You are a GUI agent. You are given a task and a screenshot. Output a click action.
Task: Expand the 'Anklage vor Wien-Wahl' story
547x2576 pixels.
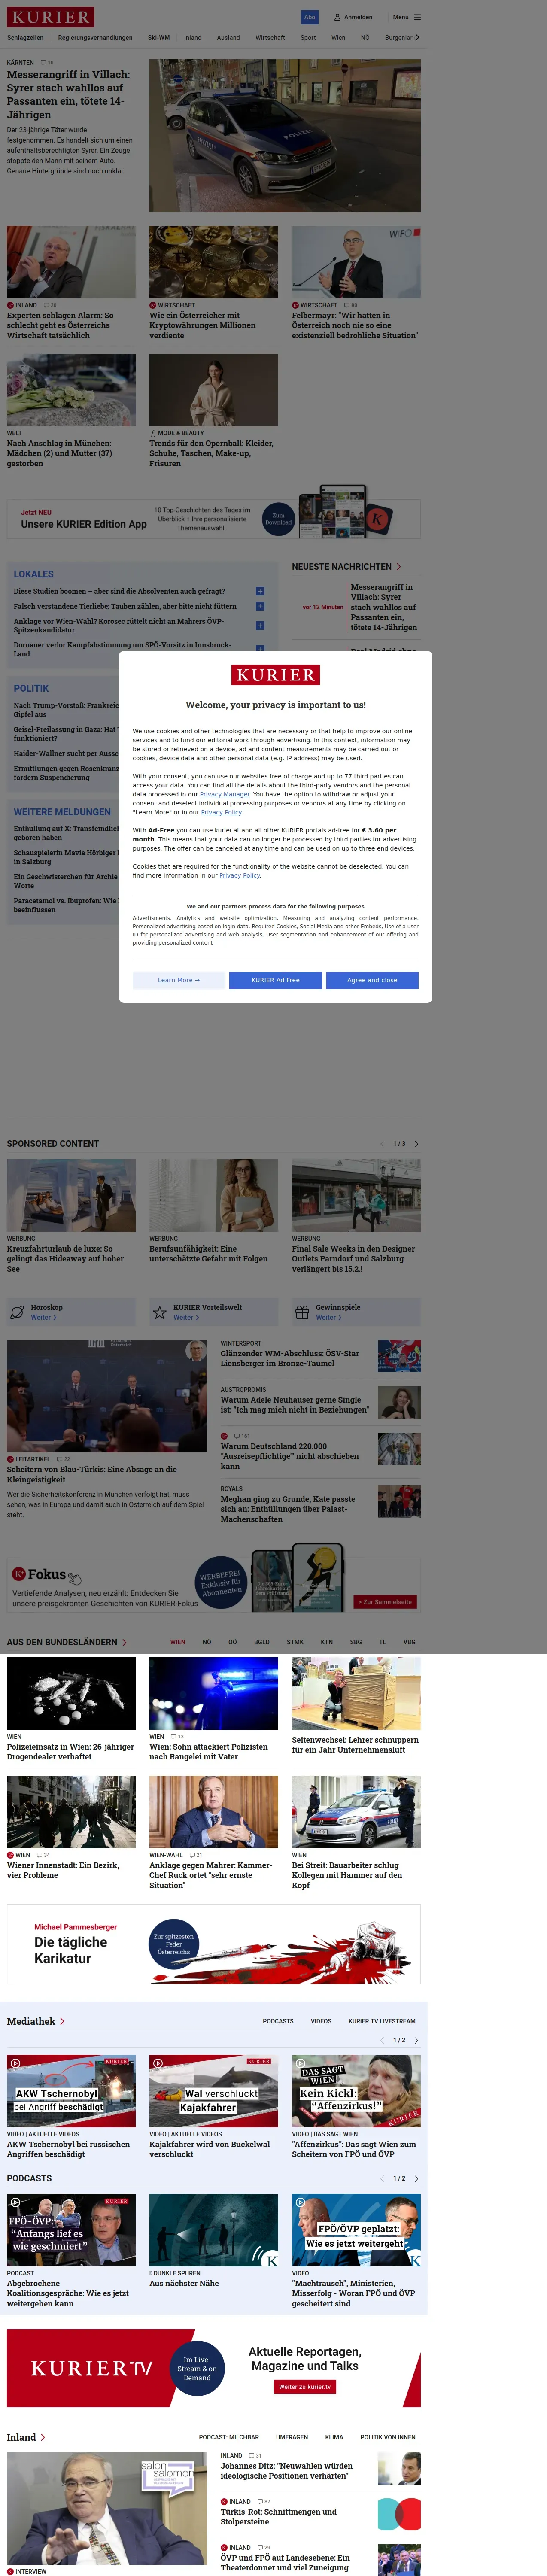(x=260, y=626)
